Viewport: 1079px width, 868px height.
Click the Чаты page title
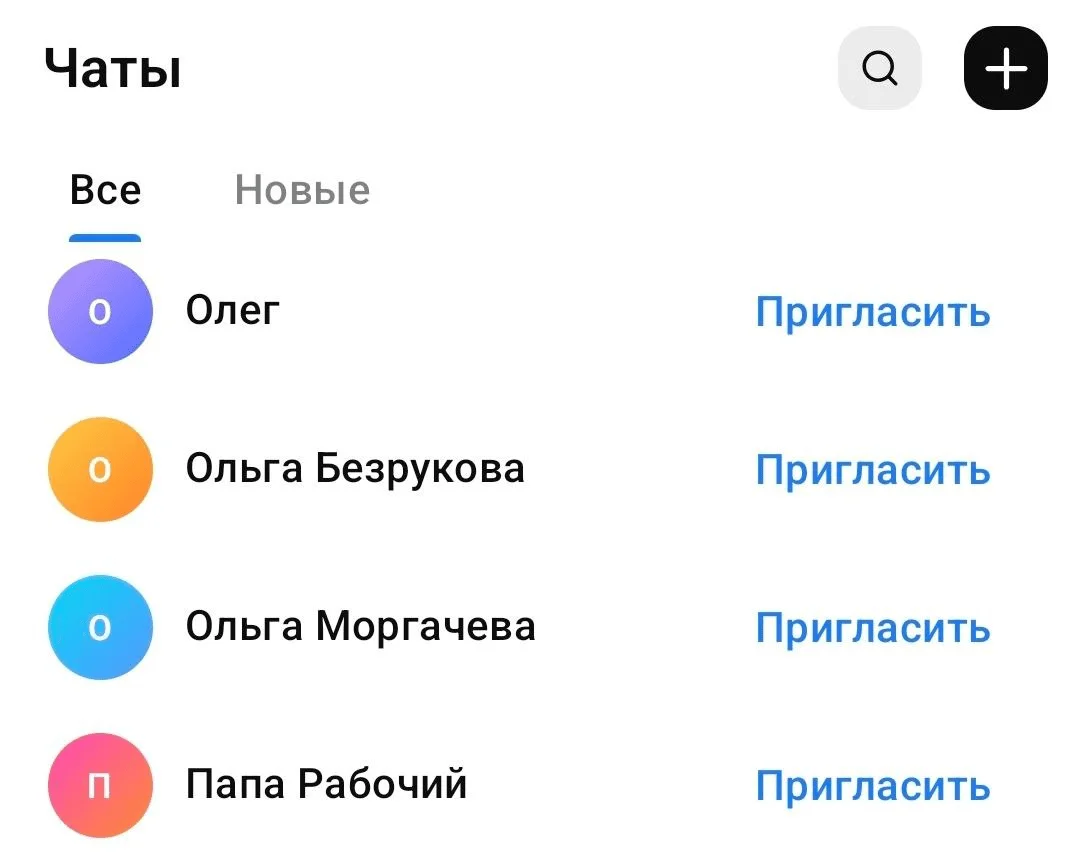coord(113,70)
